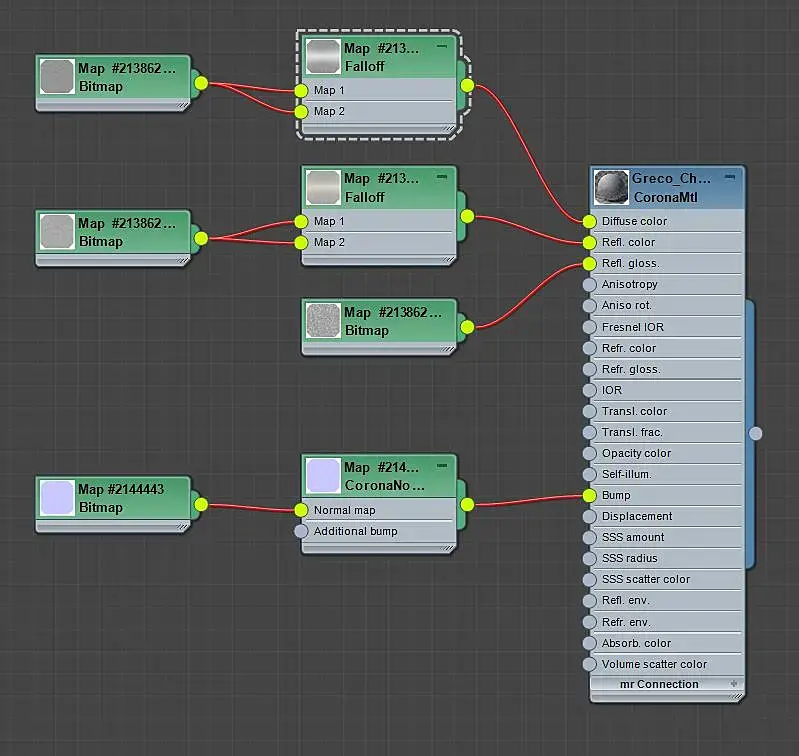Viewport: 799px width, 756px height.
Task: Click the thumbnail of the Falloff feeding Refl. color
Action: (323, 187)
